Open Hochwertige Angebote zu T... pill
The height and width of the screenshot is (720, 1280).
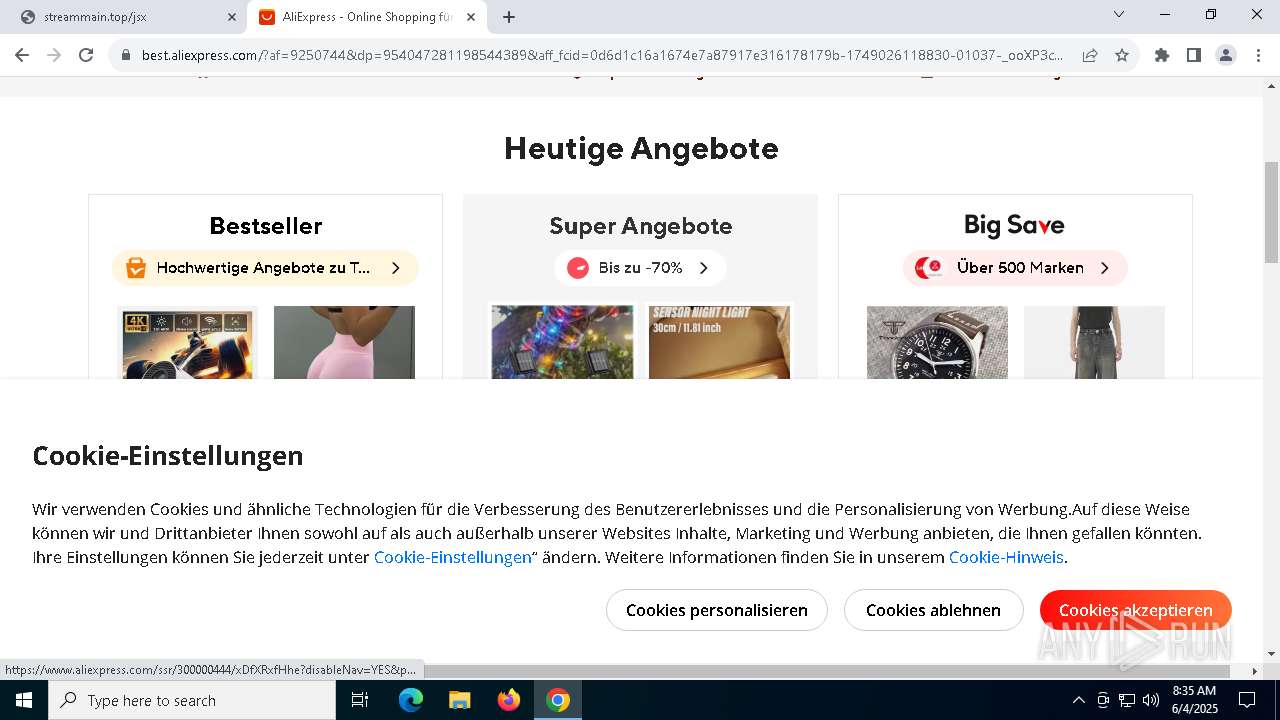pos(265,268)
